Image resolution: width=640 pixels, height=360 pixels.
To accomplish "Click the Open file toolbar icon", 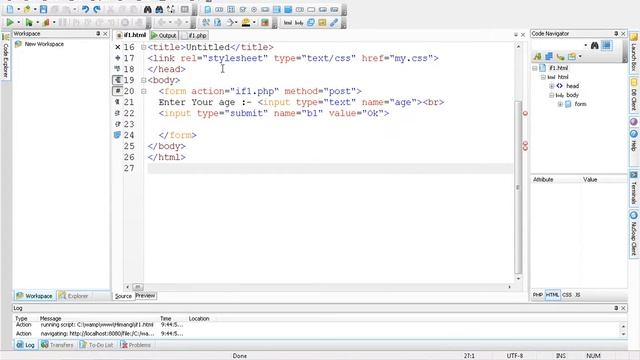I will (x=27, y=9).
